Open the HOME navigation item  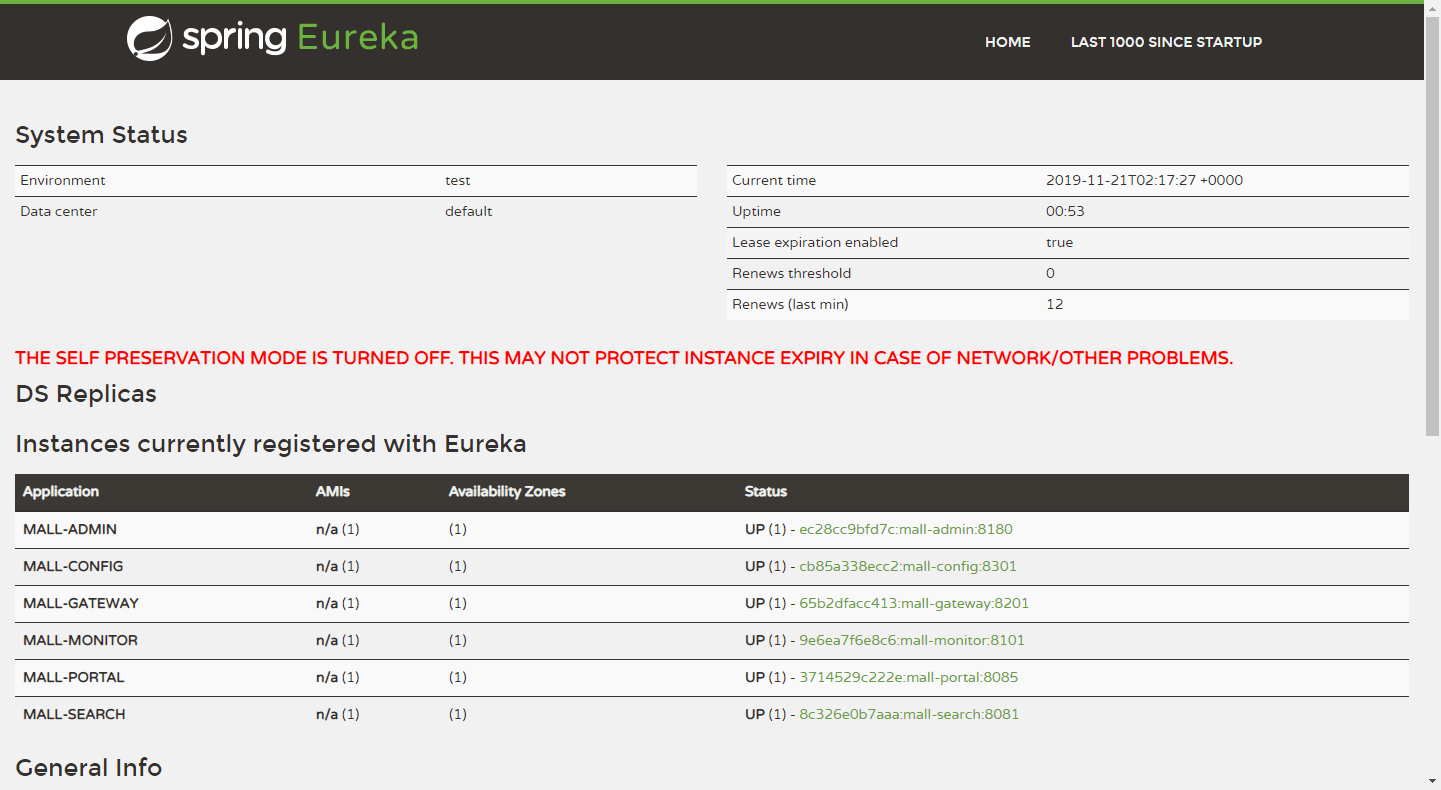(1007, 42)
